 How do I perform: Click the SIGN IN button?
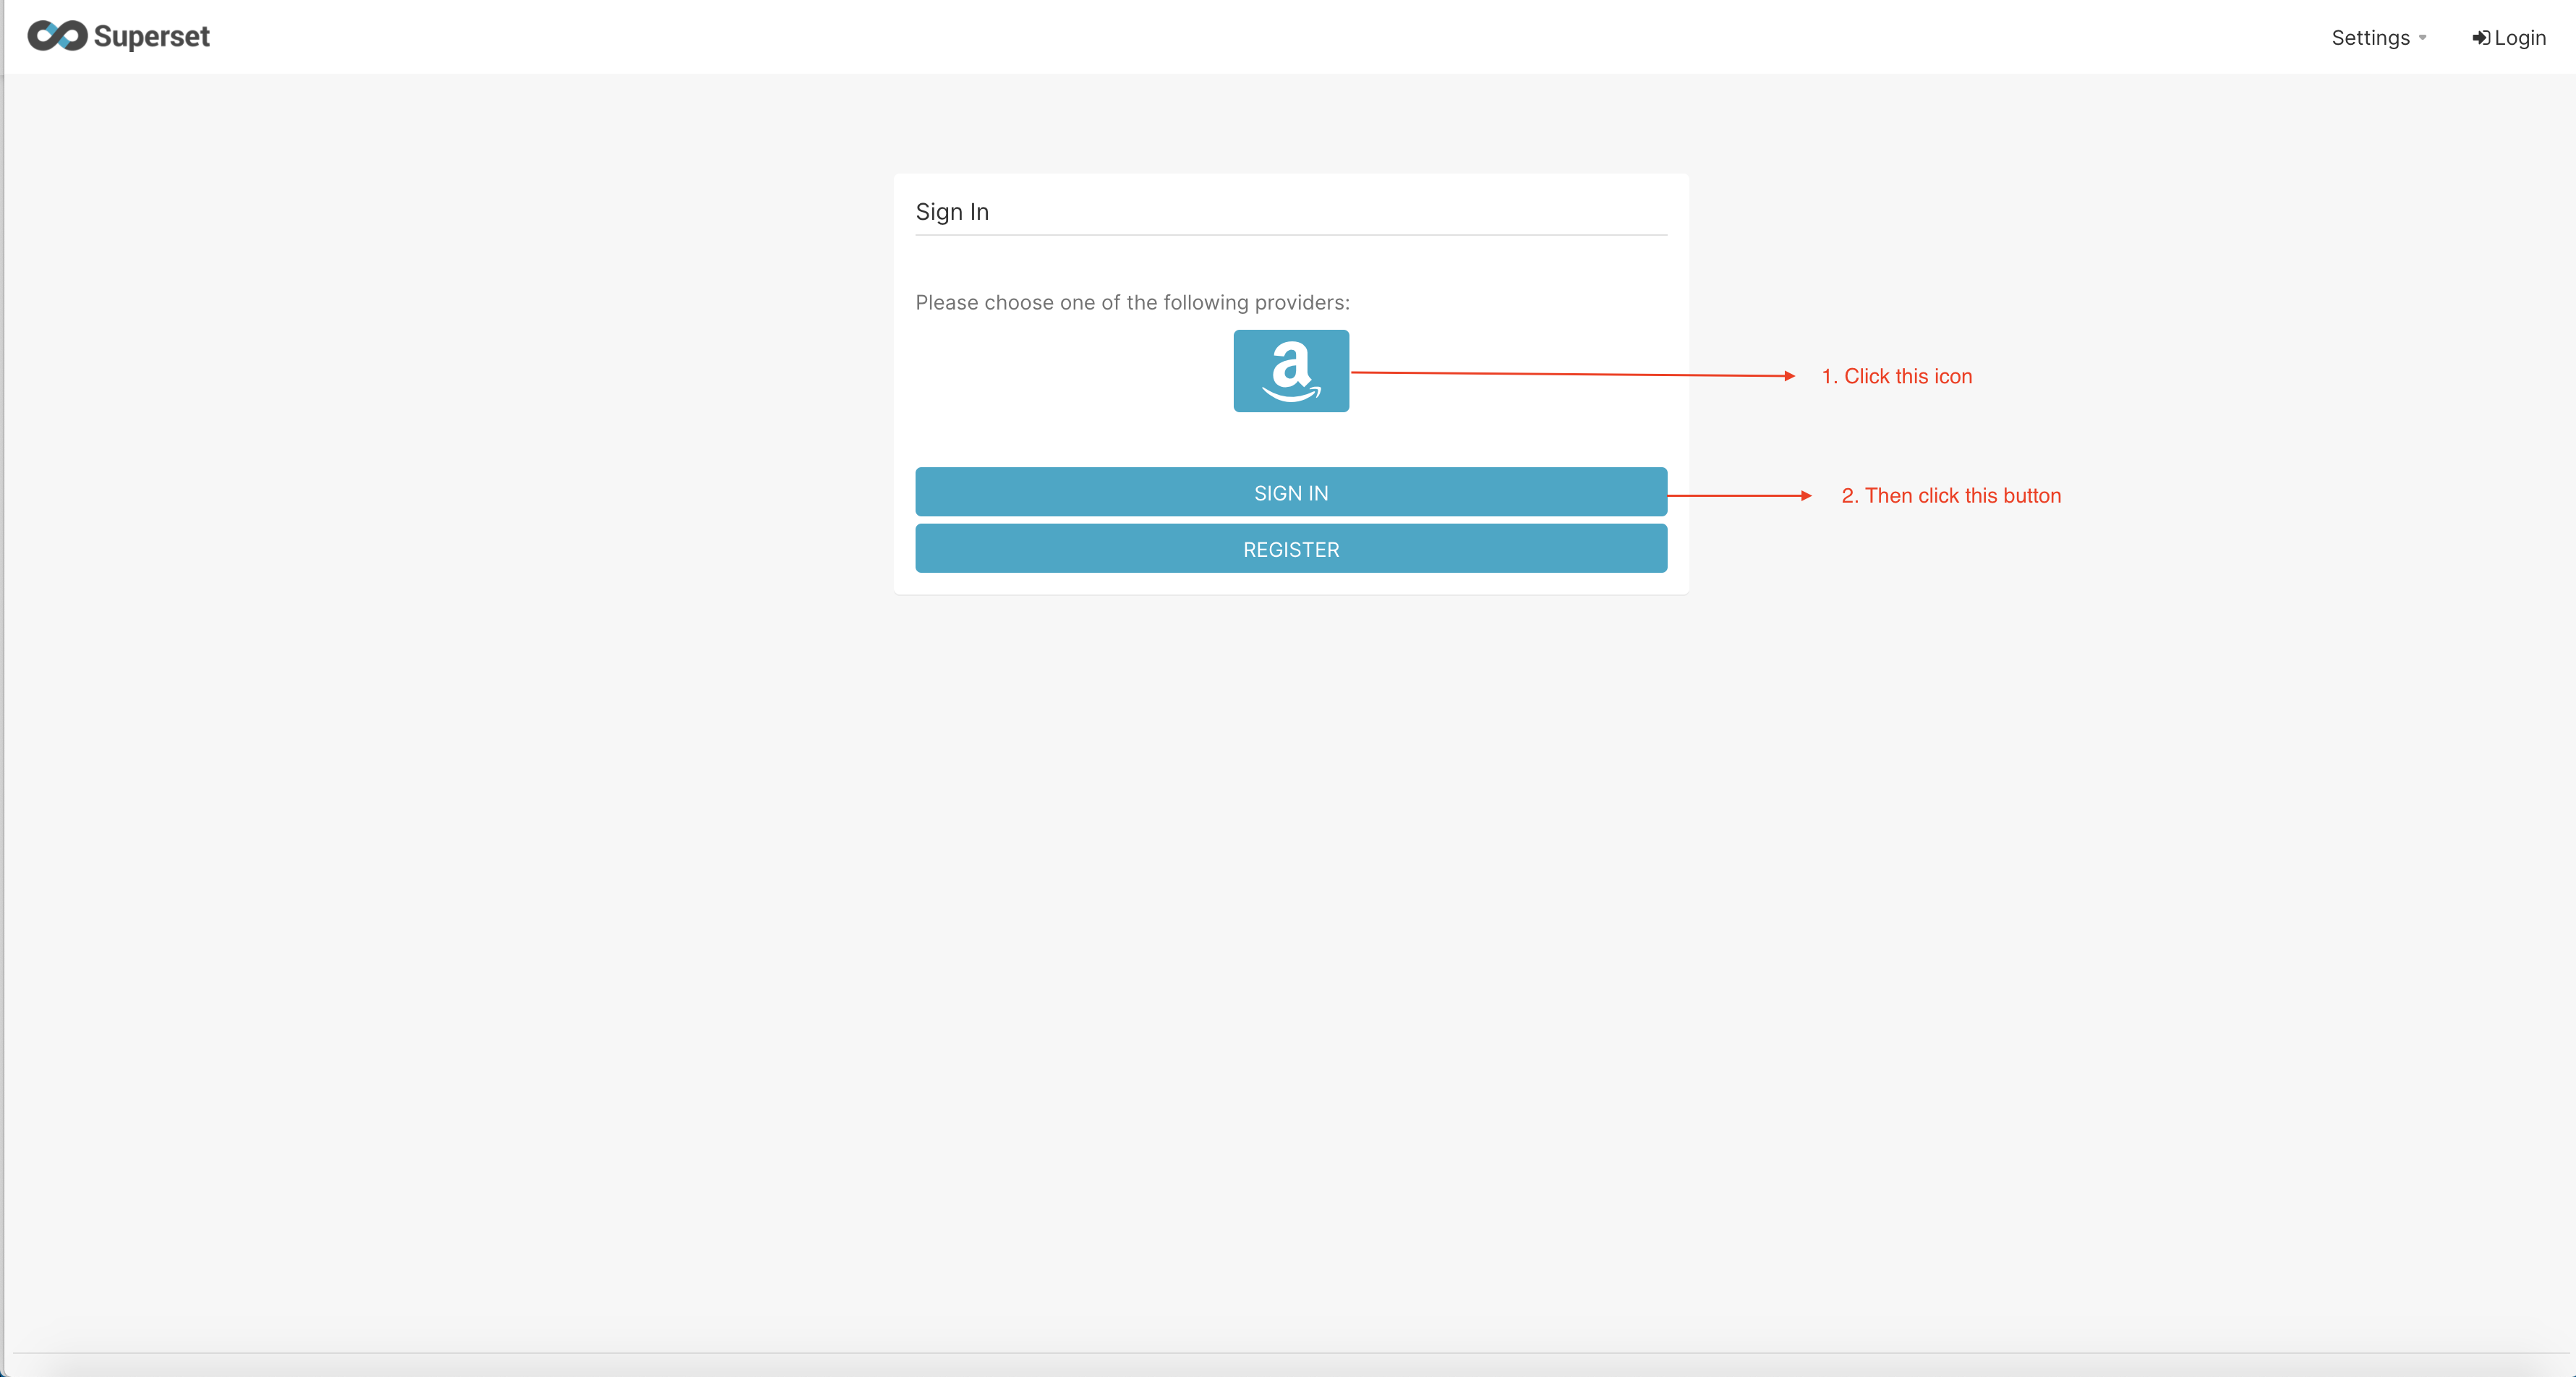pyautogui.click(x=1292, y=493)
